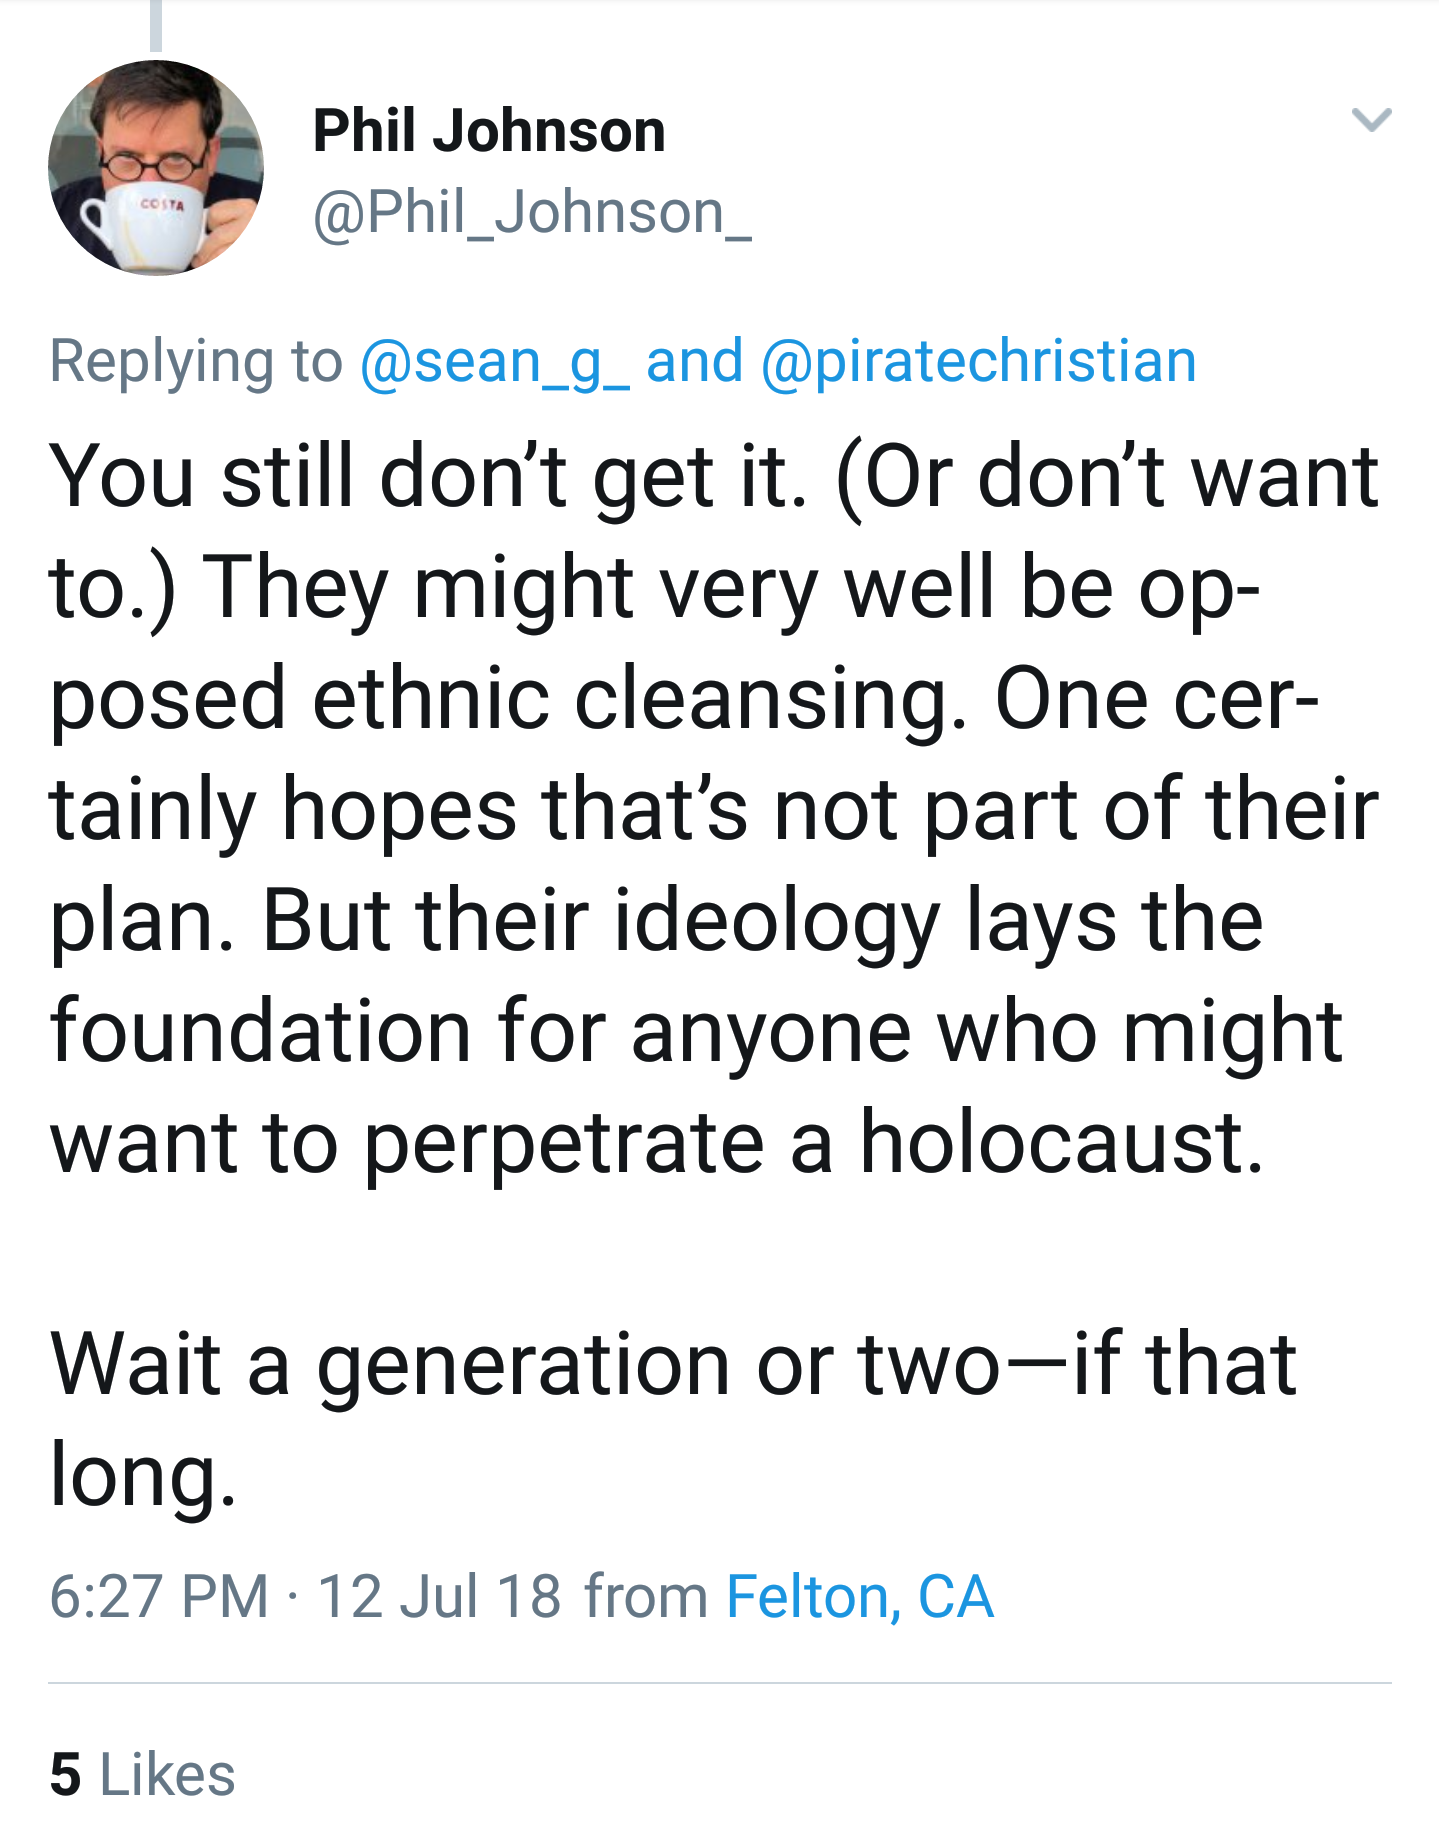This screenshot has height=1841, width=1439.
Task: Open the tweet options chevron menu
Action: [1371, 120]
